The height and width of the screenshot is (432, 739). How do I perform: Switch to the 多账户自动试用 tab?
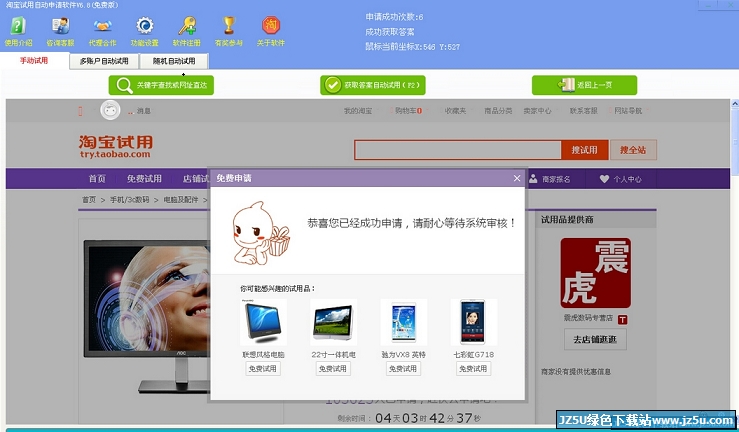104,61
